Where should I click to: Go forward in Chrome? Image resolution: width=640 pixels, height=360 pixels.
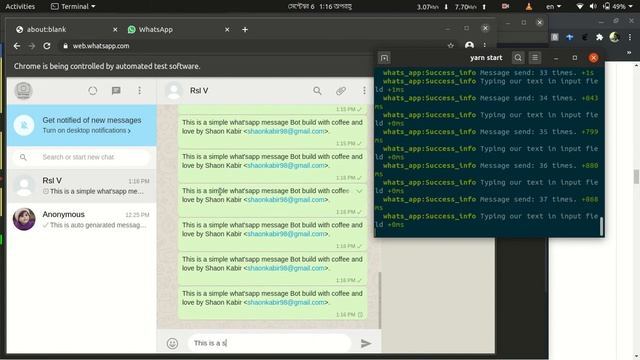[x=32, y=46]
